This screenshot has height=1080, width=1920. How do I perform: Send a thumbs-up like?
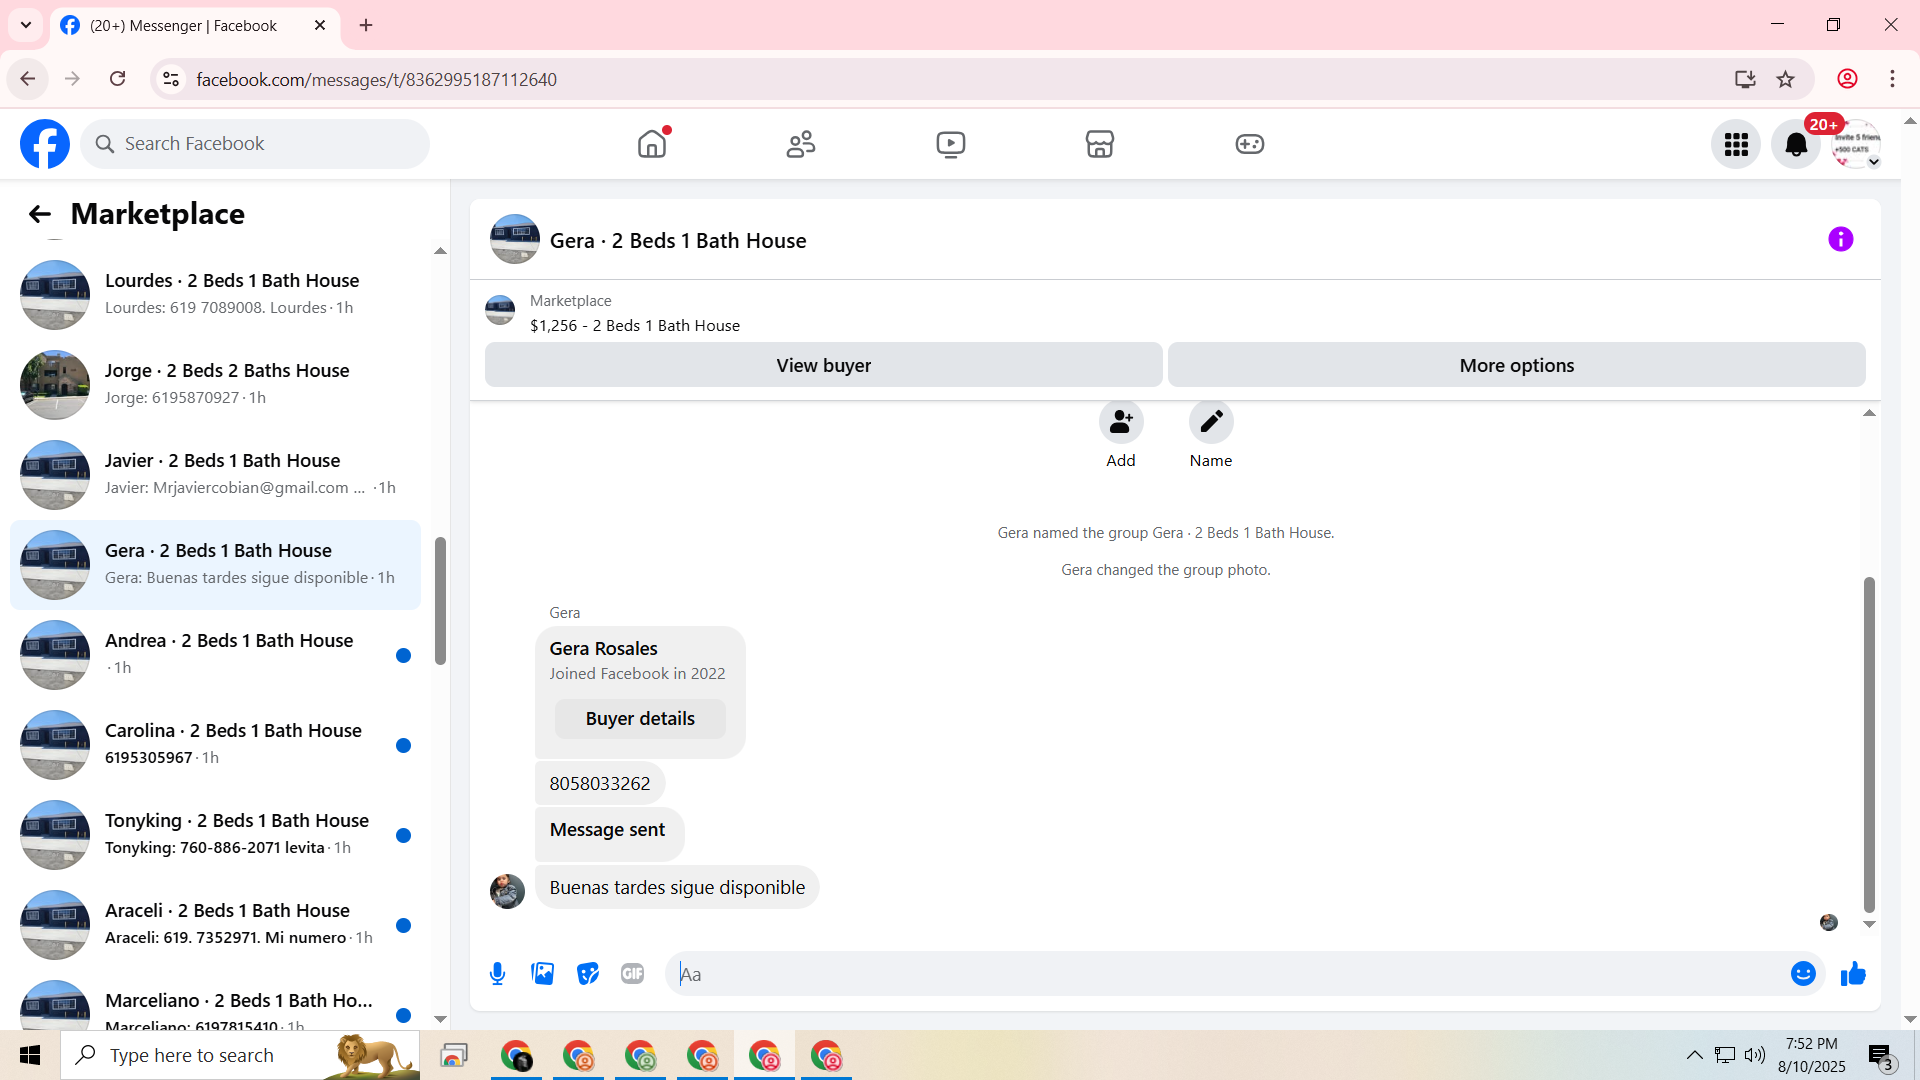coord(1853,974)
